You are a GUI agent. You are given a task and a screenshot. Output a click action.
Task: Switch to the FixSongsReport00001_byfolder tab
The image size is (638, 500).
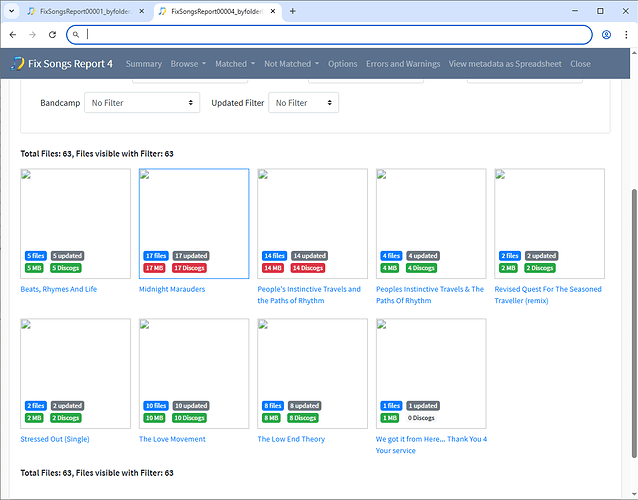(85, 11)
